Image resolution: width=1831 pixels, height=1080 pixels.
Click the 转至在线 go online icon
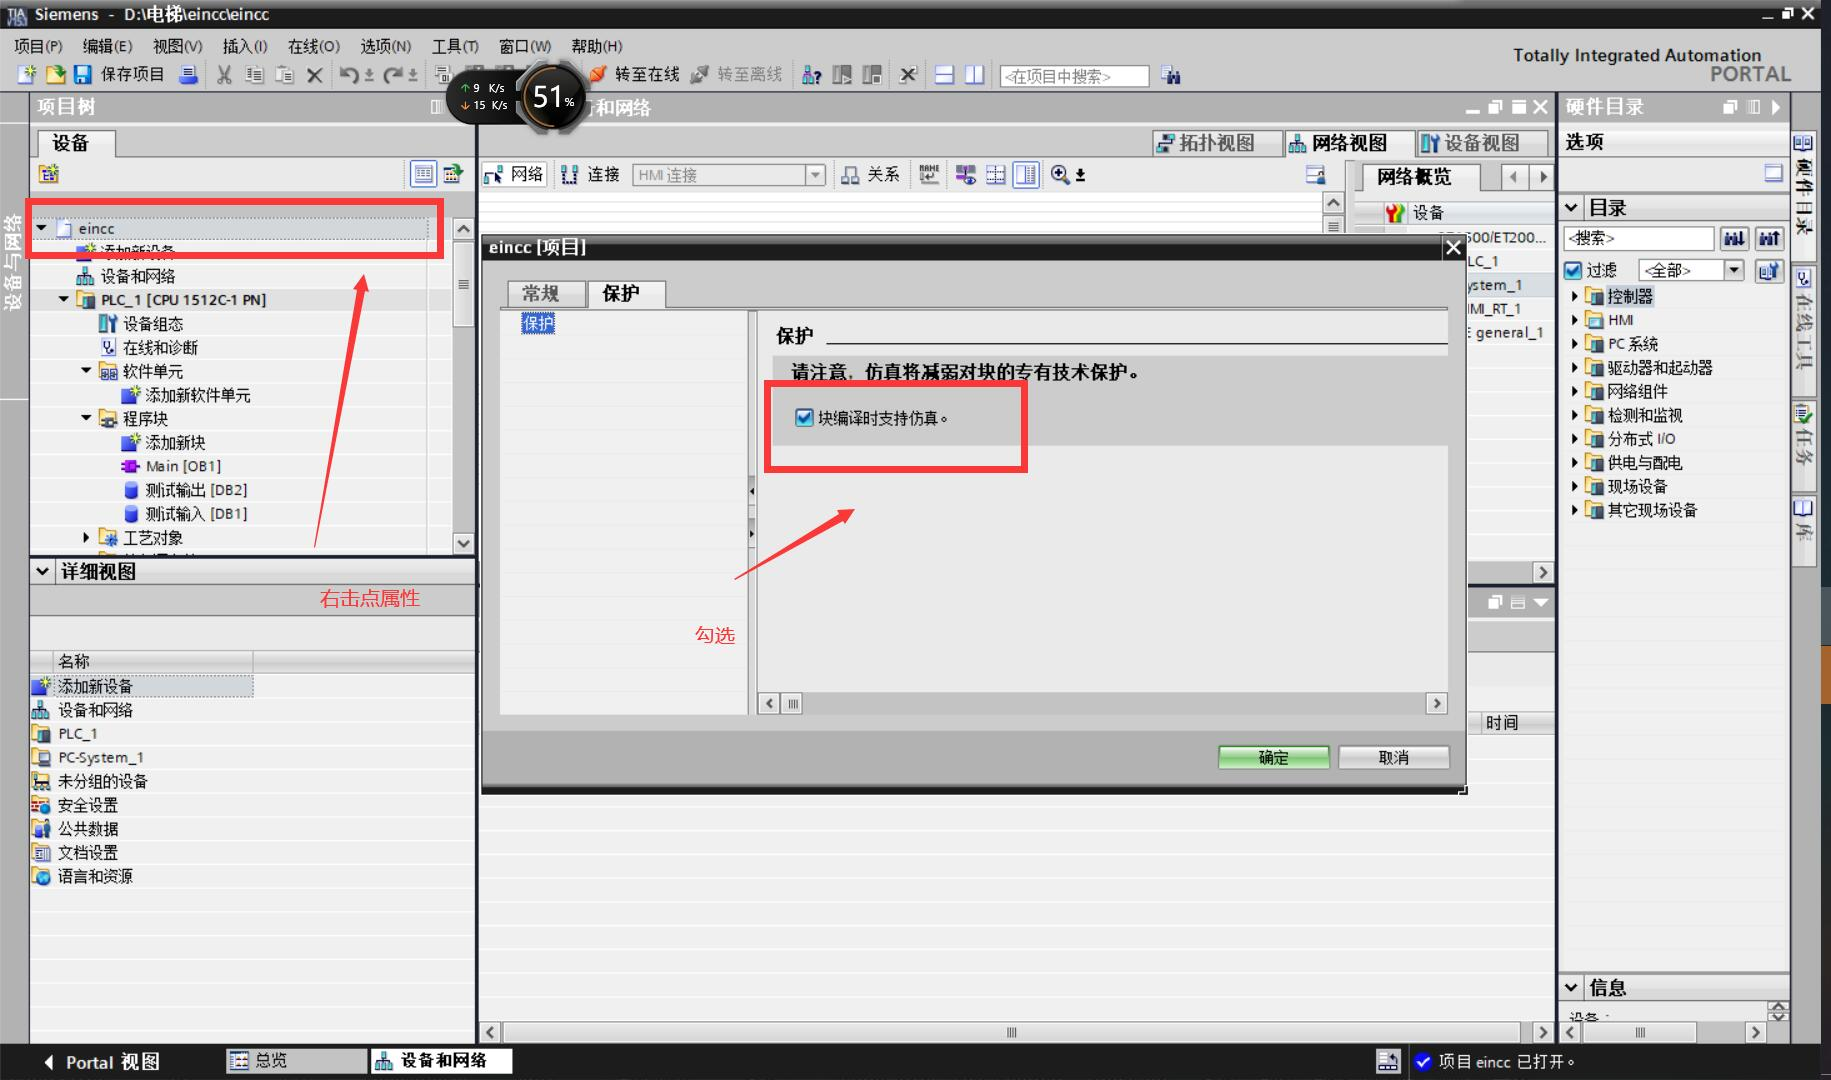[x=637, y=74]
